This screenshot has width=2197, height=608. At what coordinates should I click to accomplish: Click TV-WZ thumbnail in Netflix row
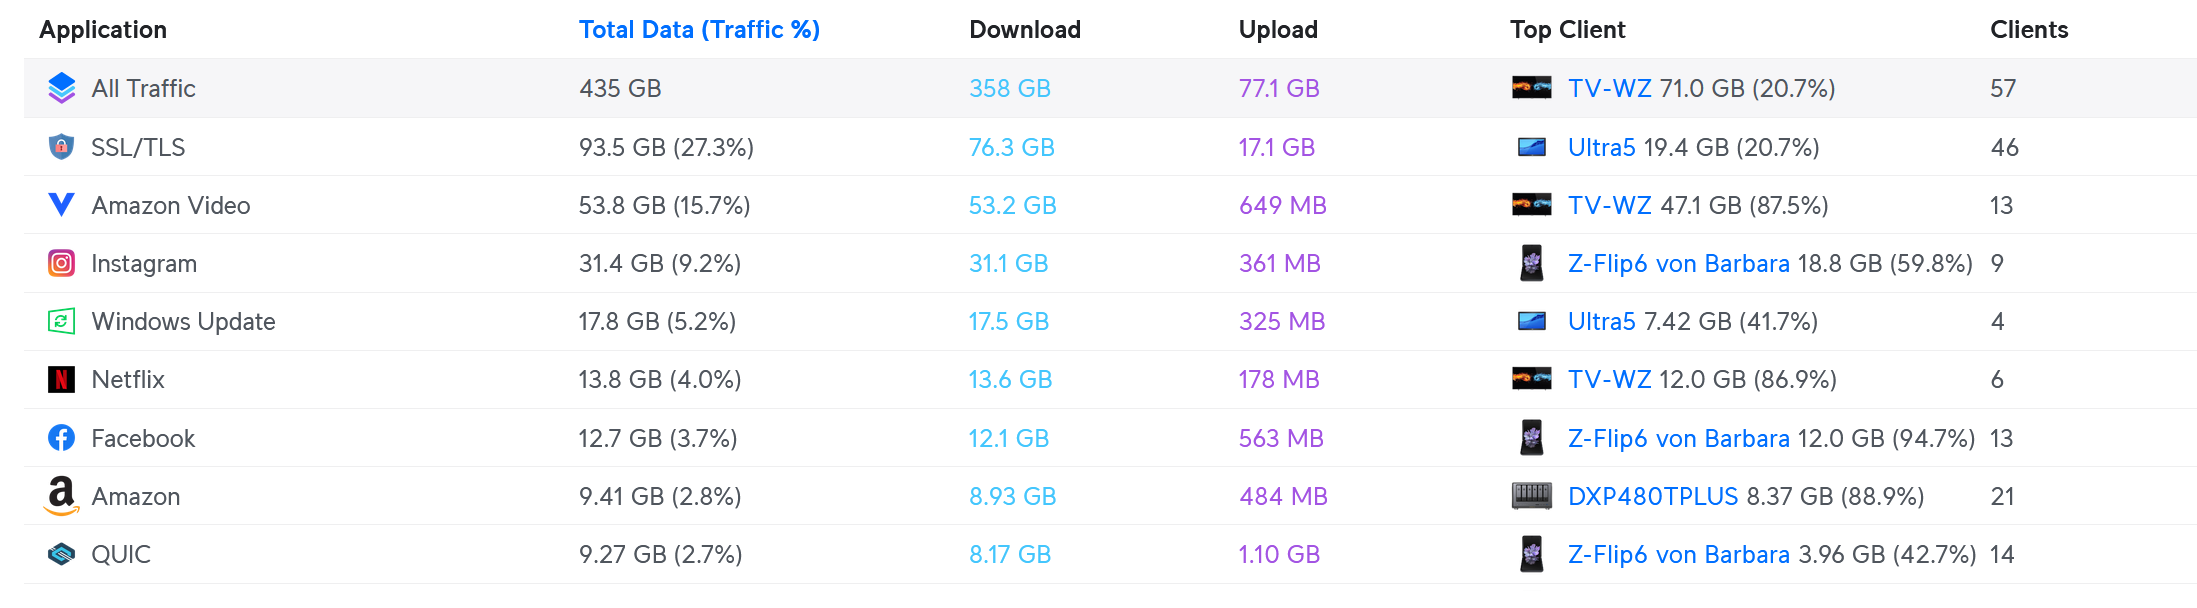click(1531, 379)
